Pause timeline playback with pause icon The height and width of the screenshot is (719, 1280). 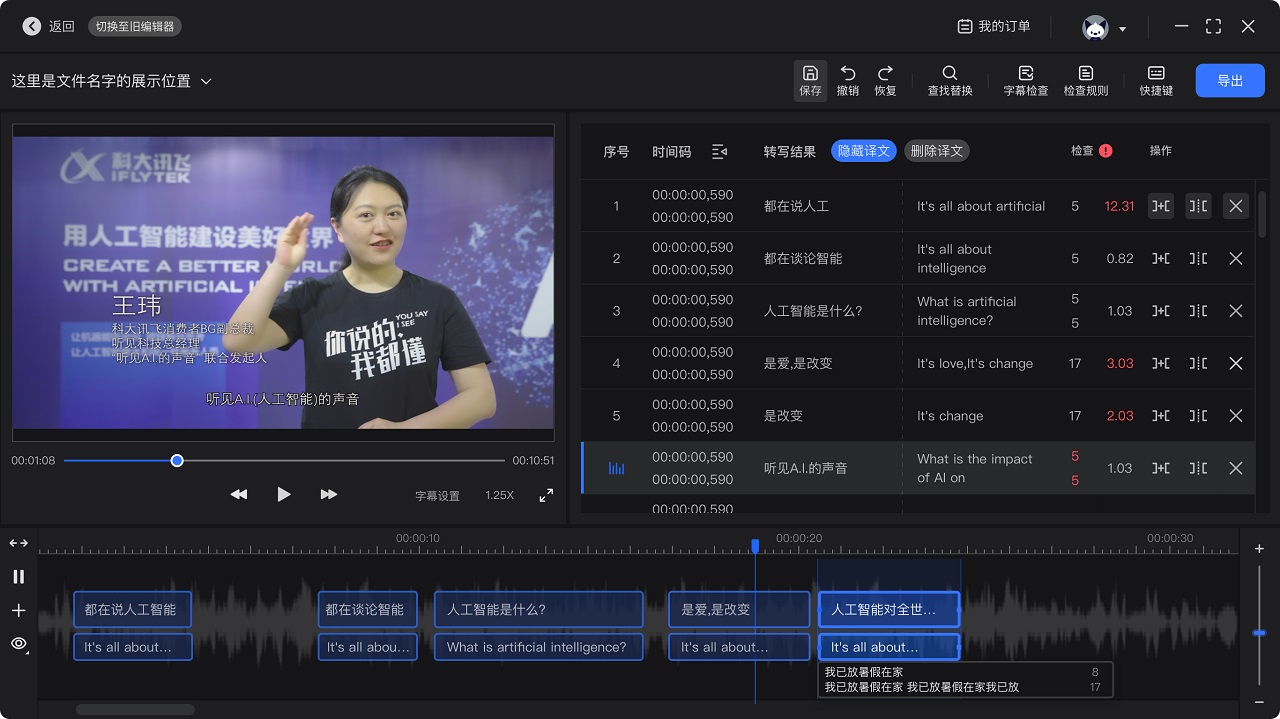tap(17, 576)
